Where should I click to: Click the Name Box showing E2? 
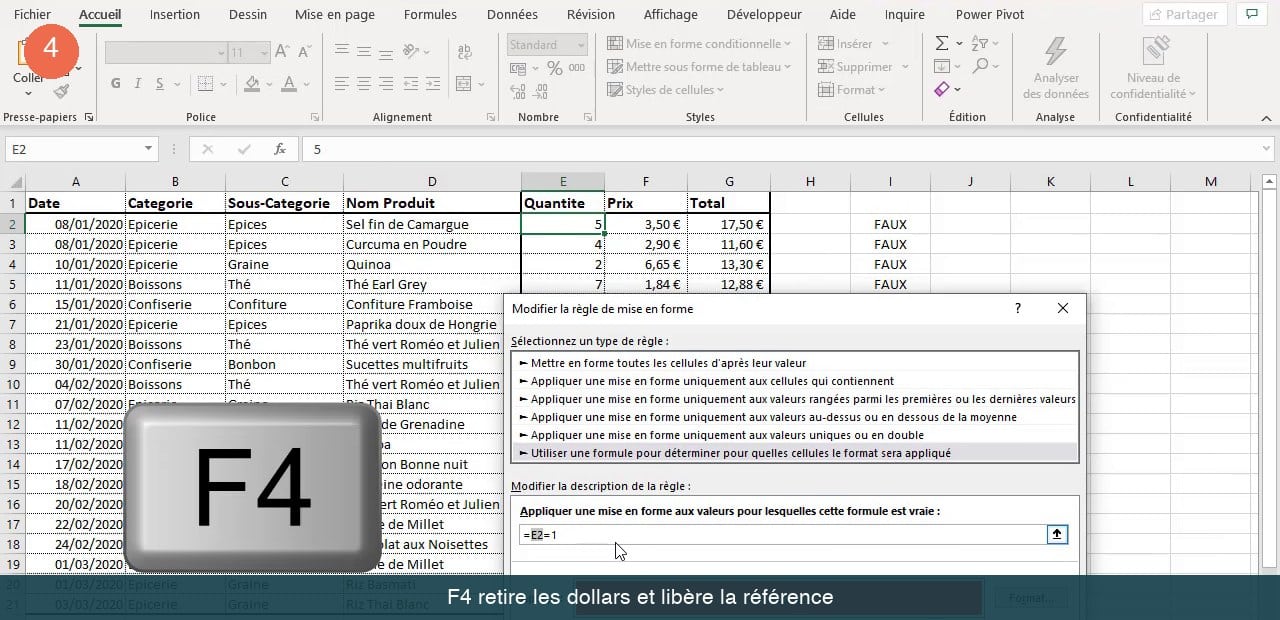(x=74, y=149)
